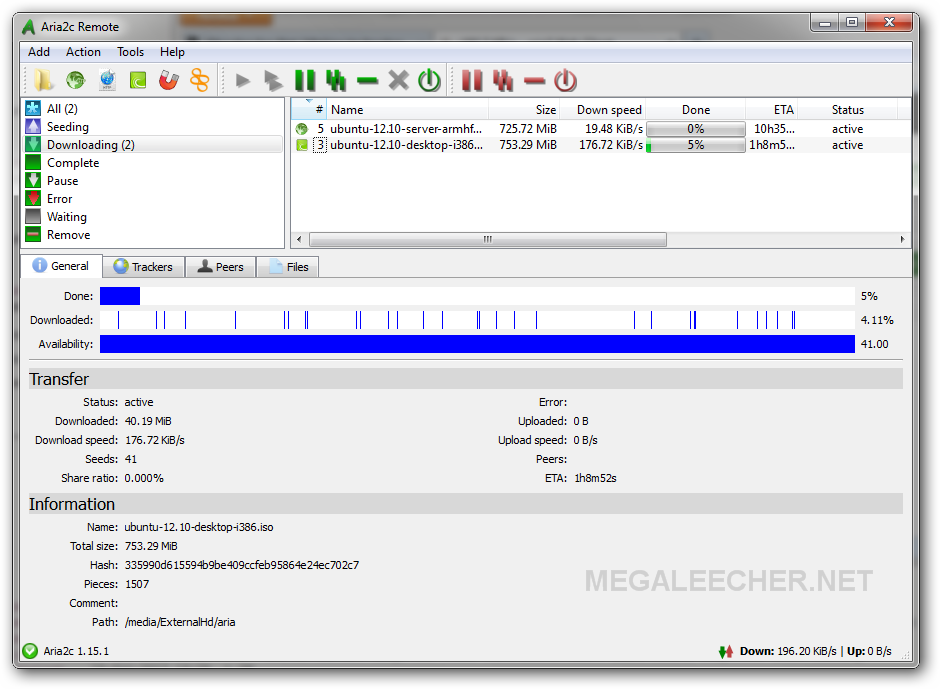Viewport: 940px width, 689px height.
Task: Click the open folder toolbar icon
Action: (44, 80)
